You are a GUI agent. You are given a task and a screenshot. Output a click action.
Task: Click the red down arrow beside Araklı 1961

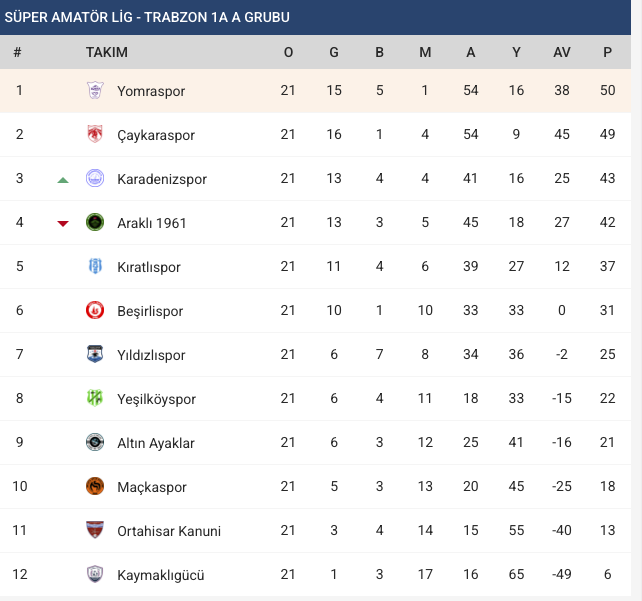[x=63, y=224]
